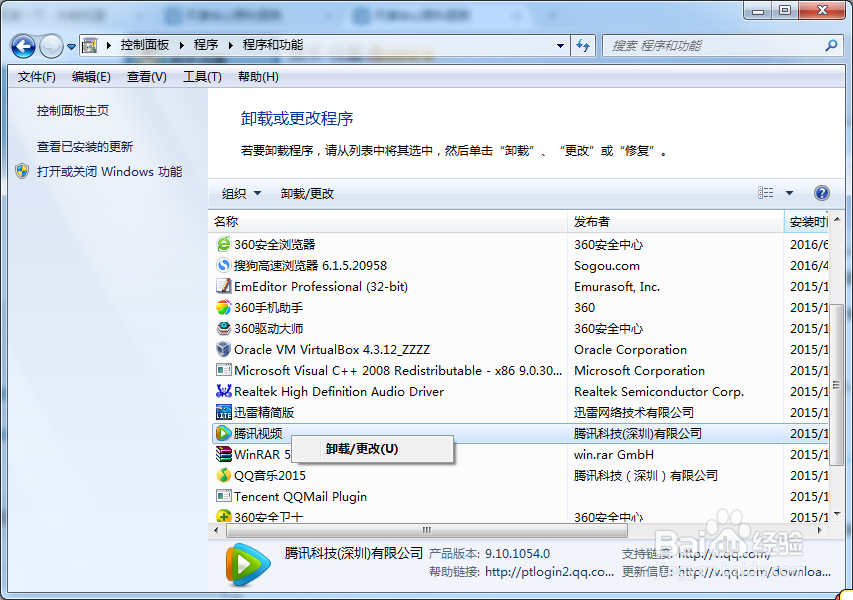This screenshot has width=853, height=600.
Task: Click the Tencent QQMail Plugin icon
Action: [224, 496]
